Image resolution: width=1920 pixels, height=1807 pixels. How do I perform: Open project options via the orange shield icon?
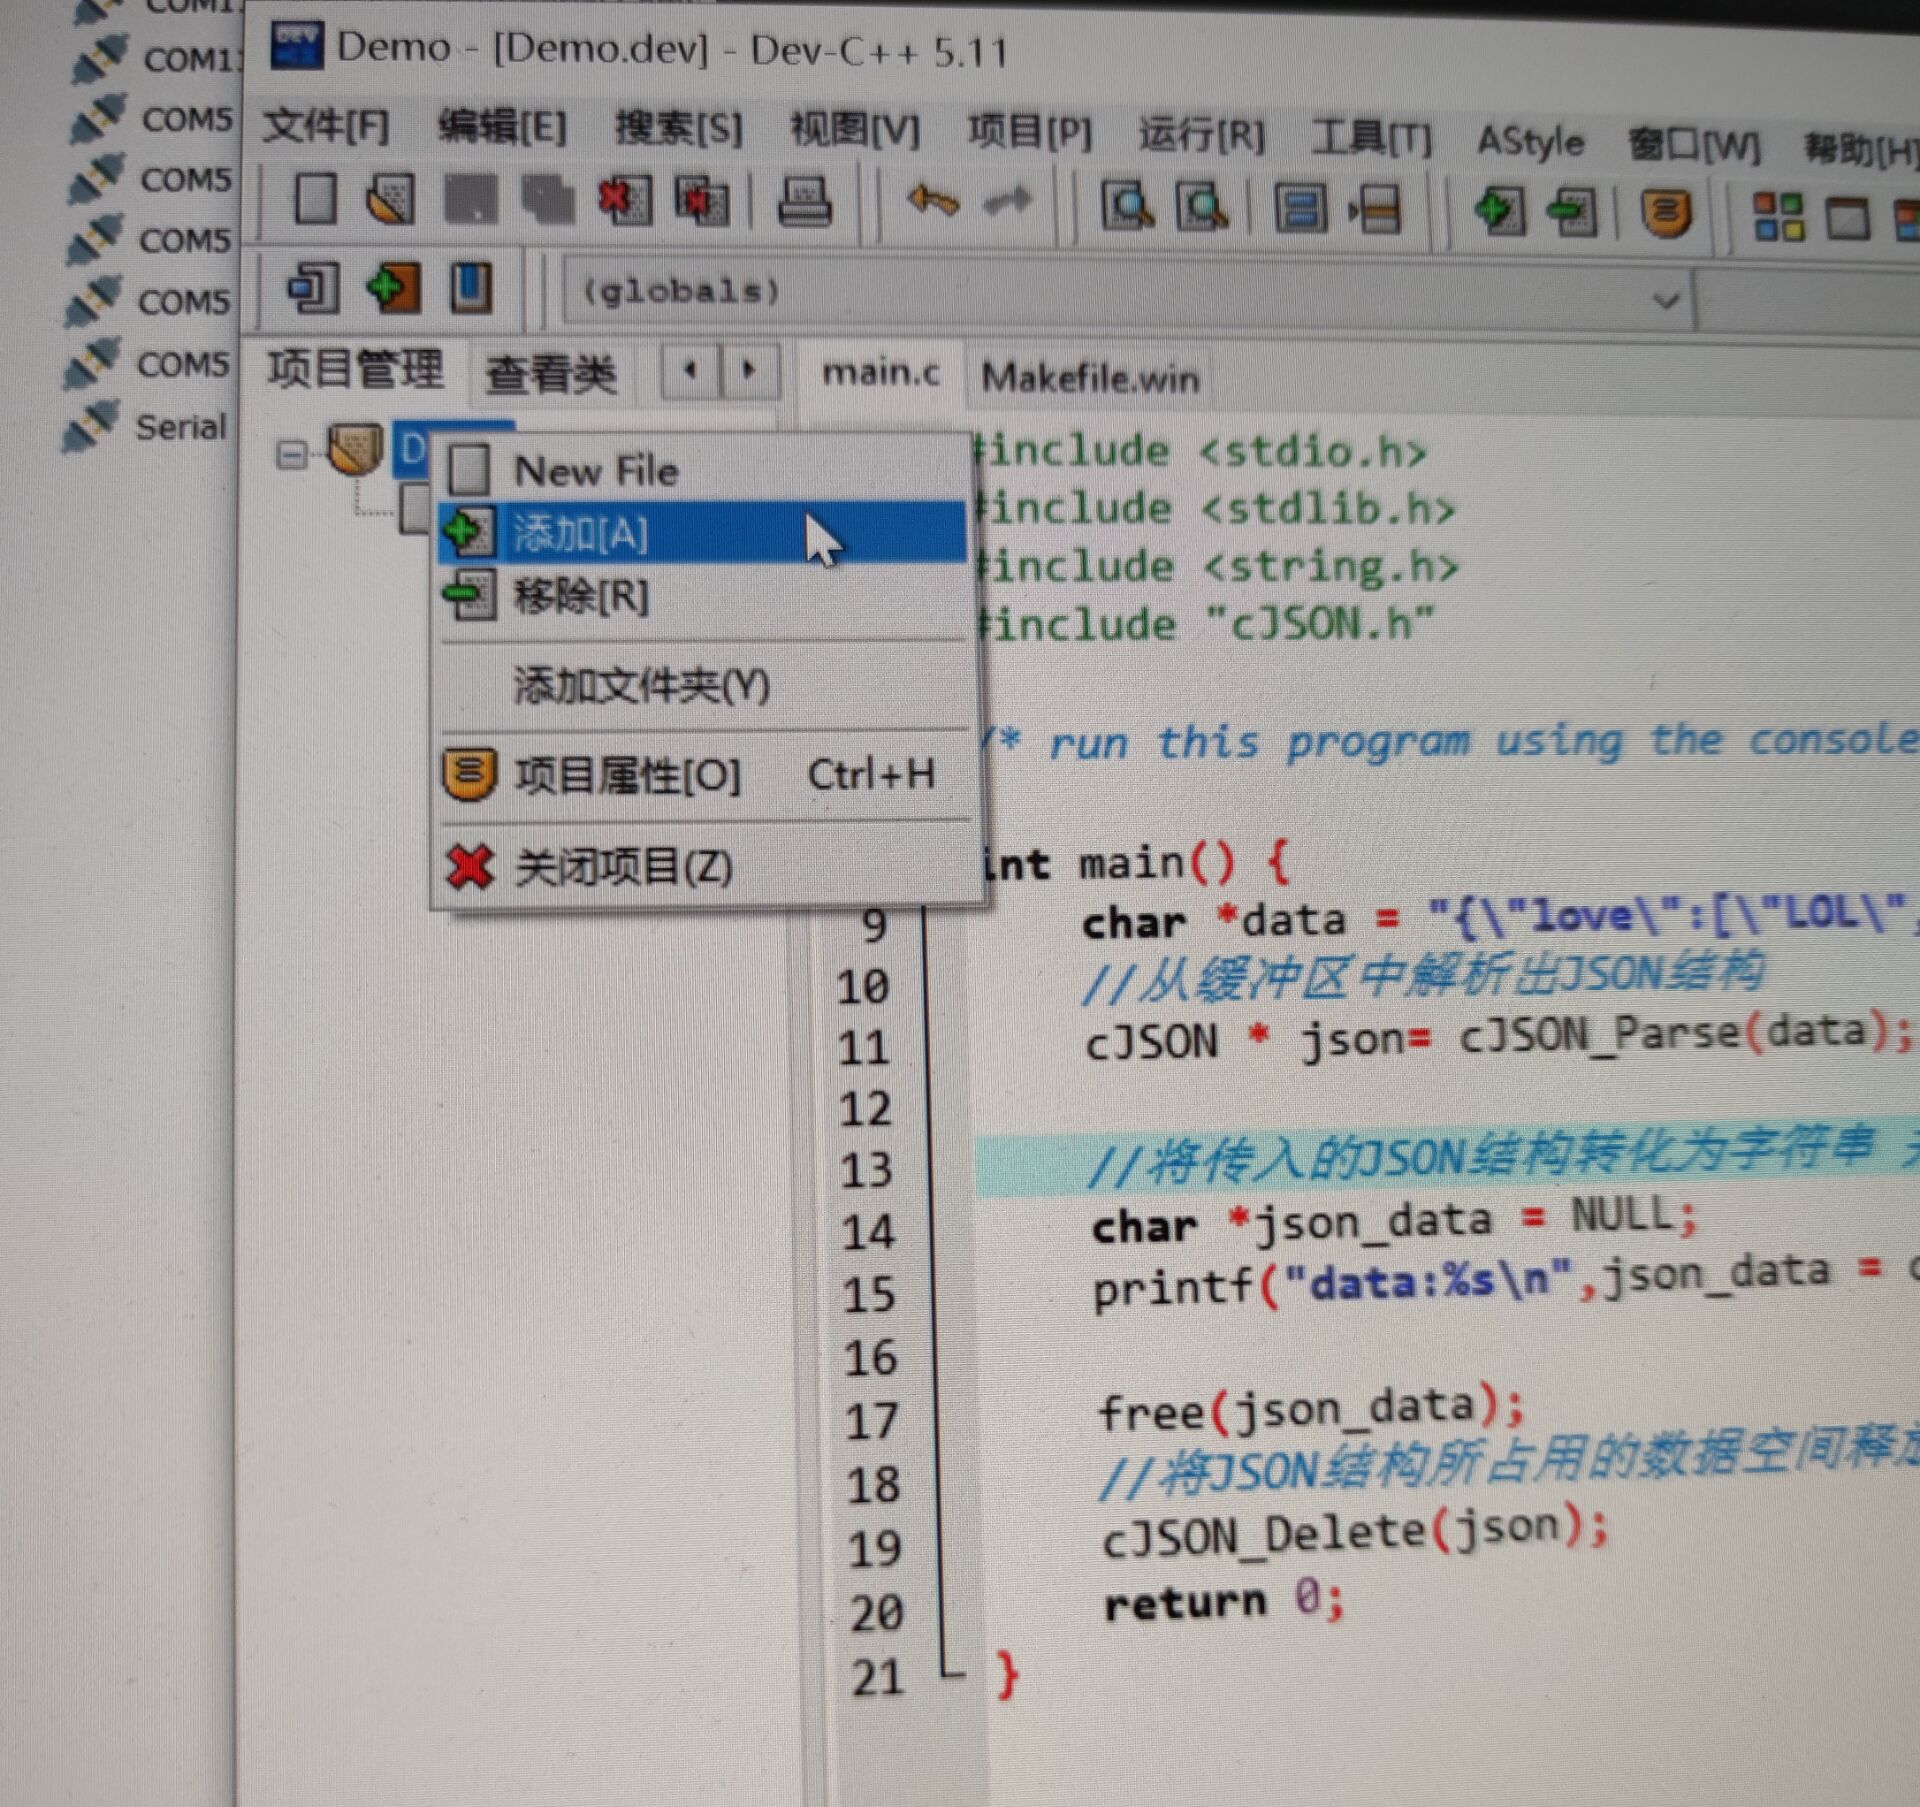pyautogui.click(x=1662, y=212)
